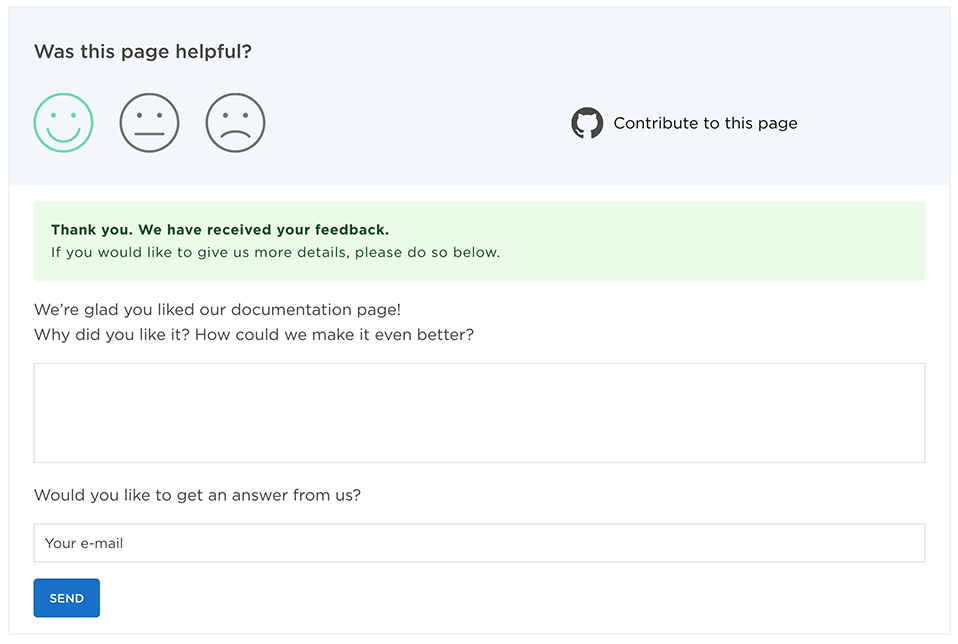Click the green thank-you confirmation banner

point(478,240)
